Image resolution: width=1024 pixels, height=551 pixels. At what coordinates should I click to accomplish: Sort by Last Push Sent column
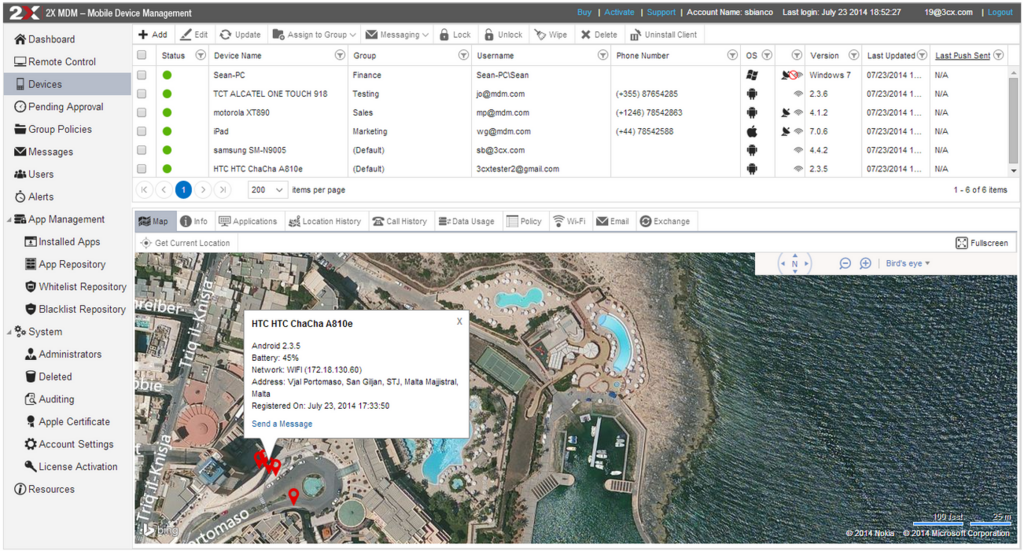pyautogui.click(x=962, y=55)
